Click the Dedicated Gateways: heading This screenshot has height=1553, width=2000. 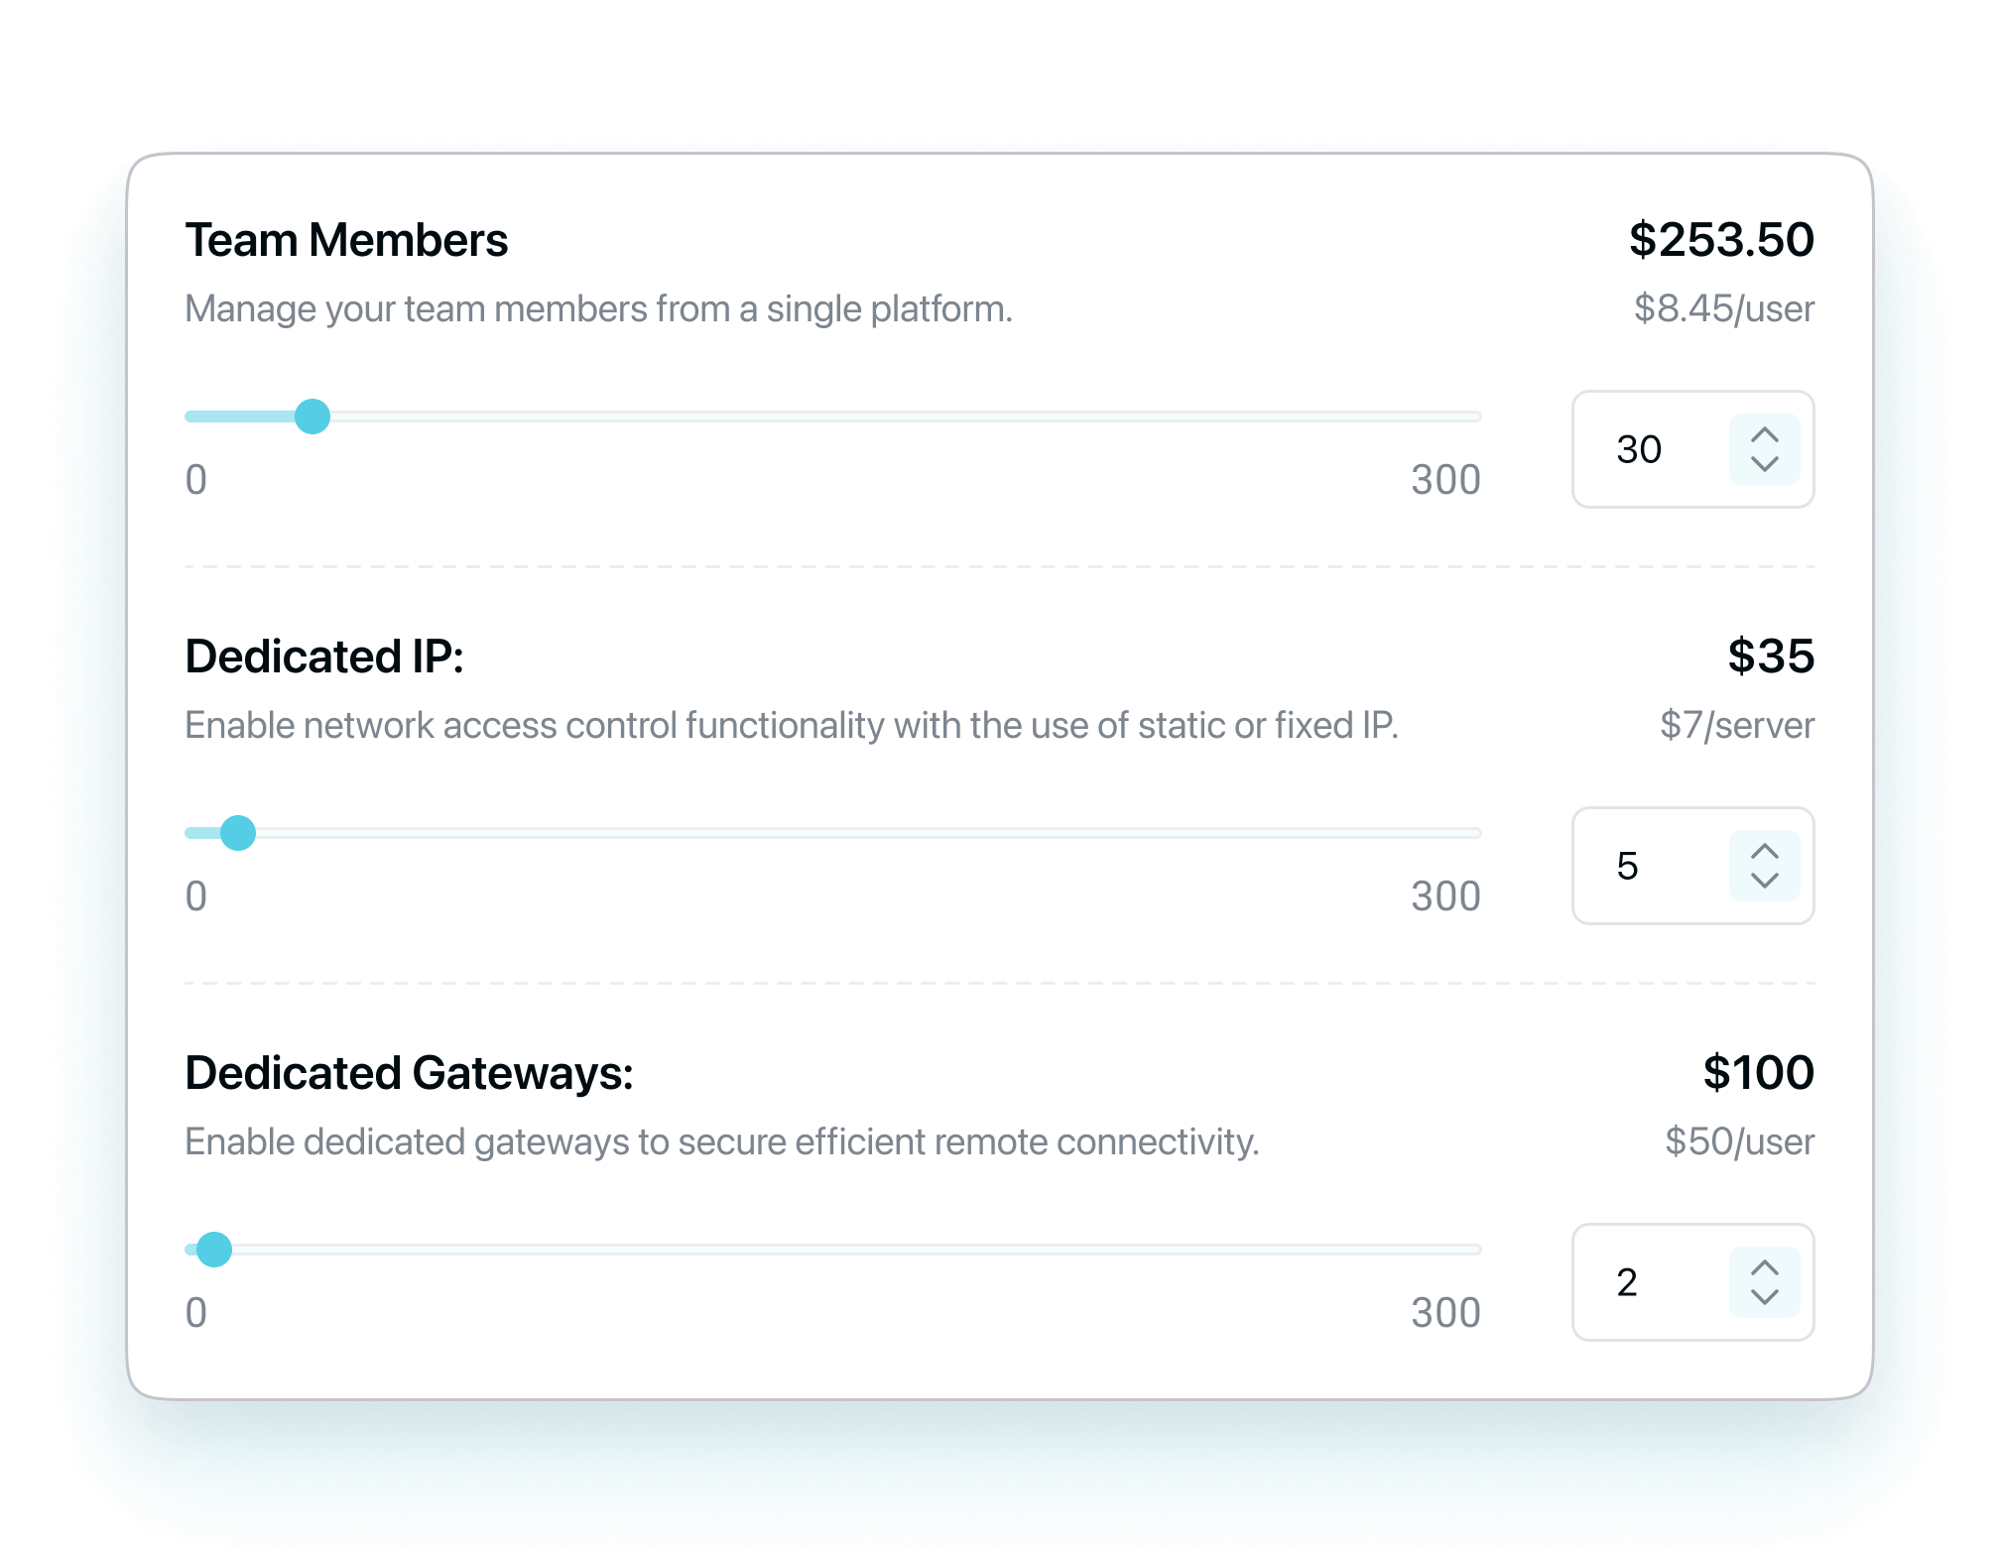(409, 1073)
